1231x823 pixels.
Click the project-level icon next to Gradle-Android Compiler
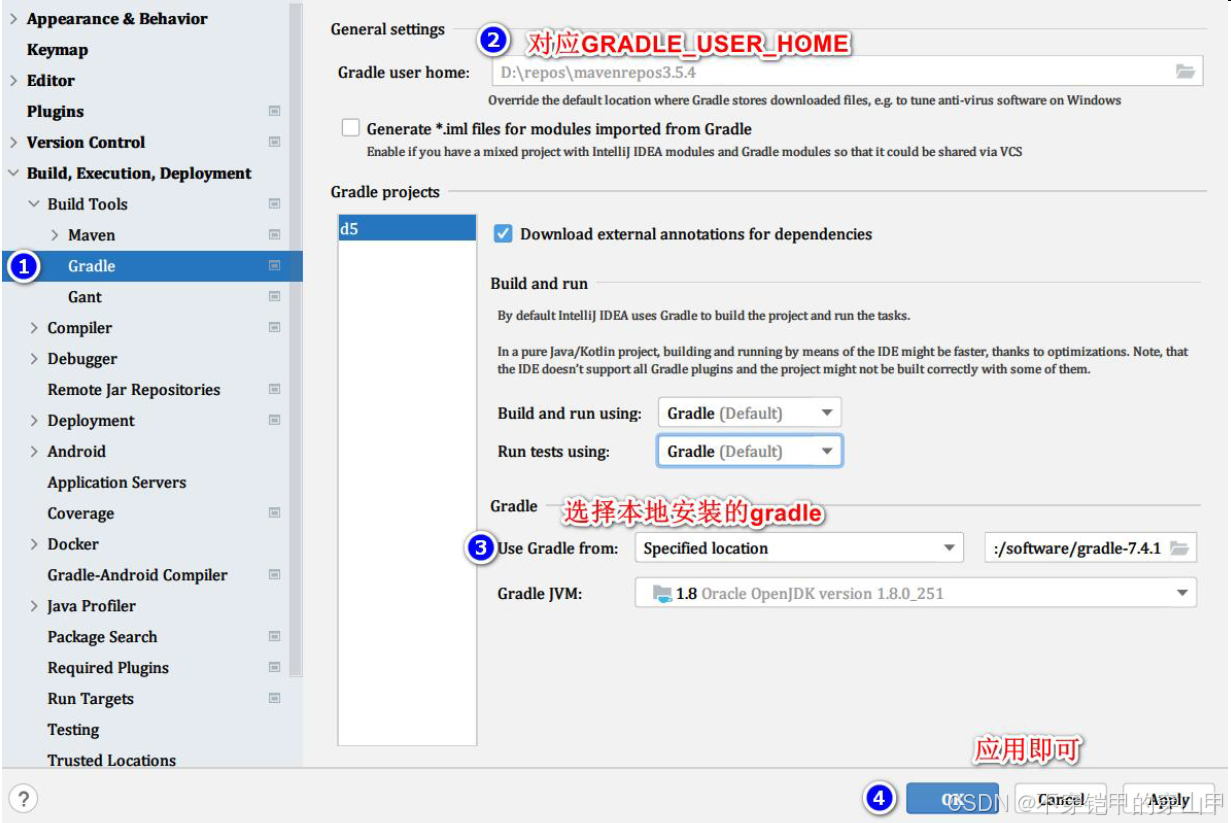coord(275,575)
